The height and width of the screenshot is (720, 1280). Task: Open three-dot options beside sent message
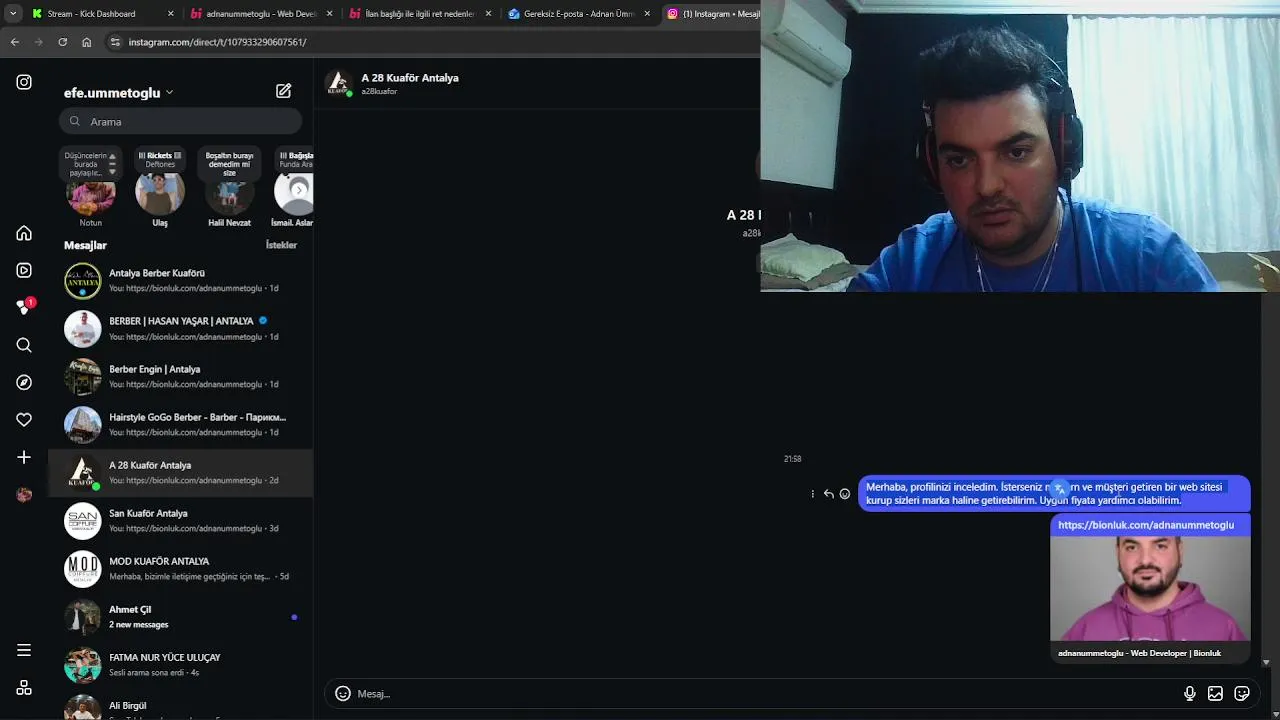[x=812, y=494]
